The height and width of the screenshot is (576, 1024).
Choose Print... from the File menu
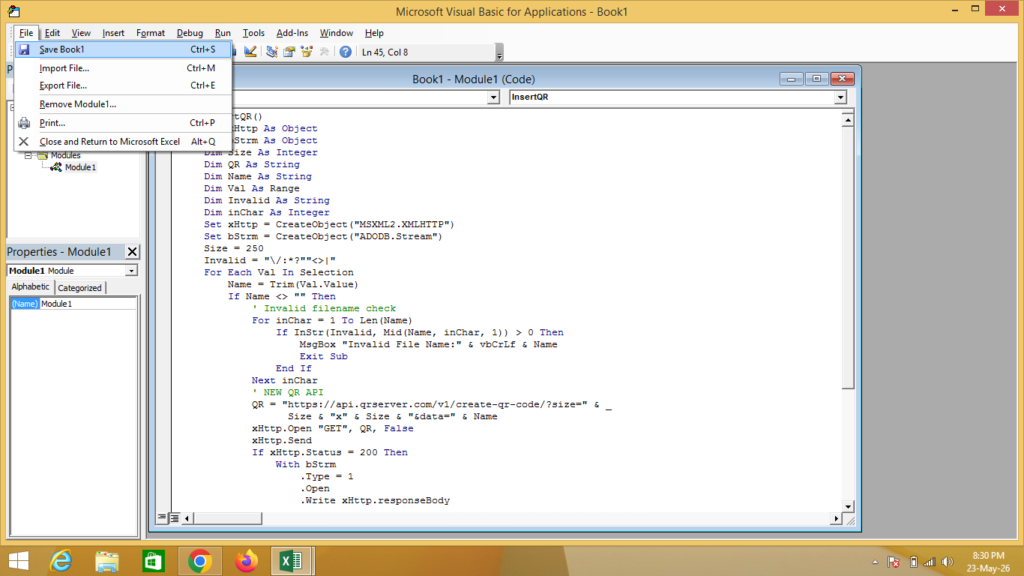pos(123,123)
